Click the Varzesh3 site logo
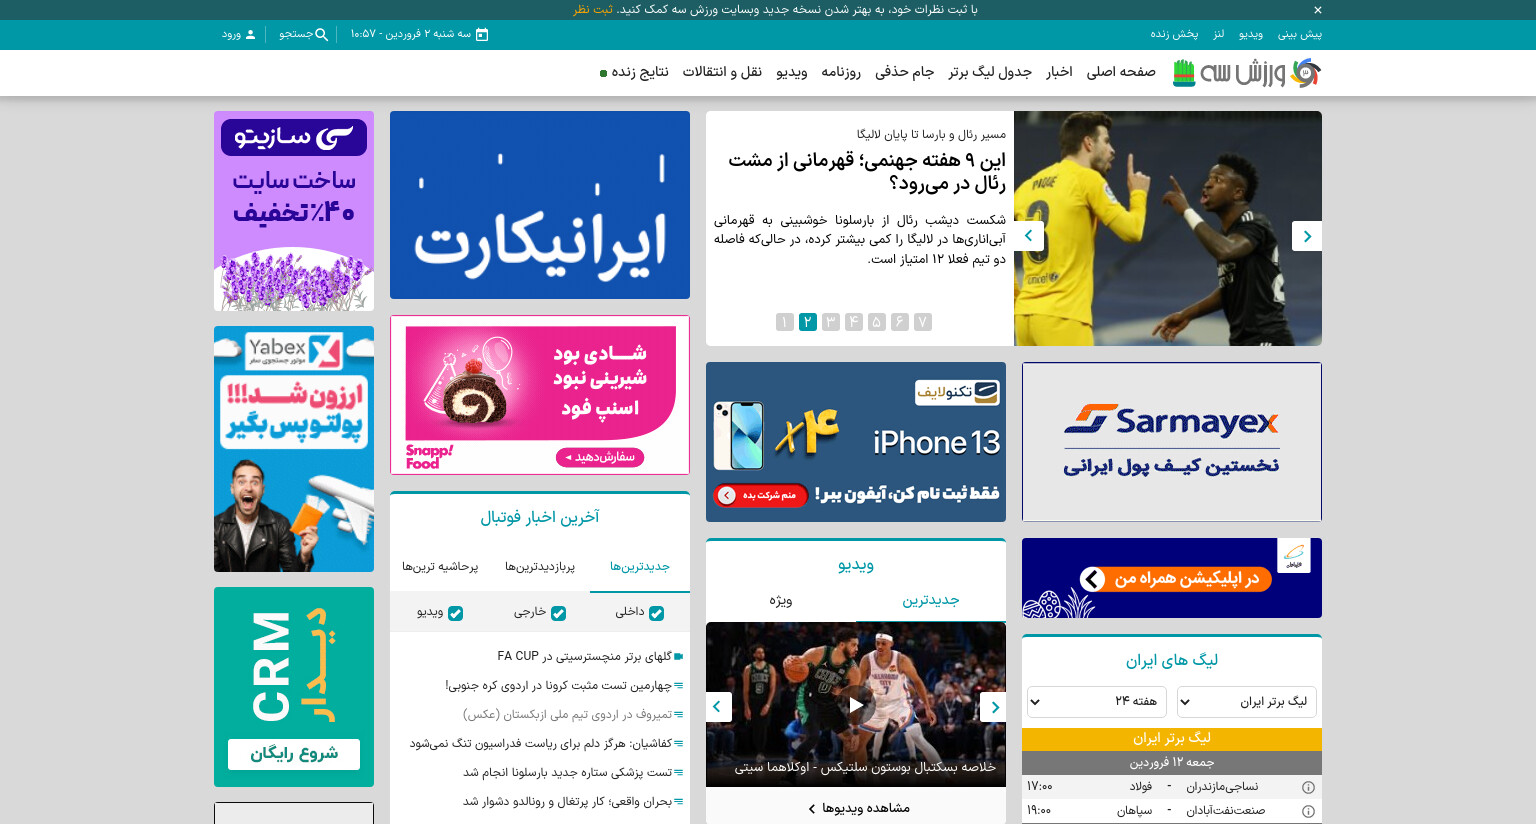The height and width of the screenshot is (824, 1536). click(x=1247, y=73)
